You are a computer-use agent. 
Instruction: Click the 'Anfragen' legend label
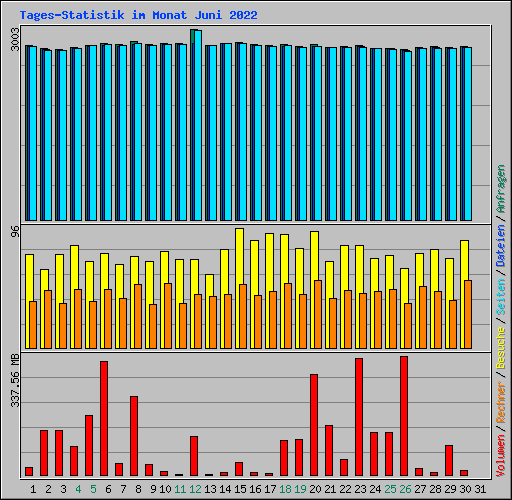pyautogui.click(x=501, y=189)
